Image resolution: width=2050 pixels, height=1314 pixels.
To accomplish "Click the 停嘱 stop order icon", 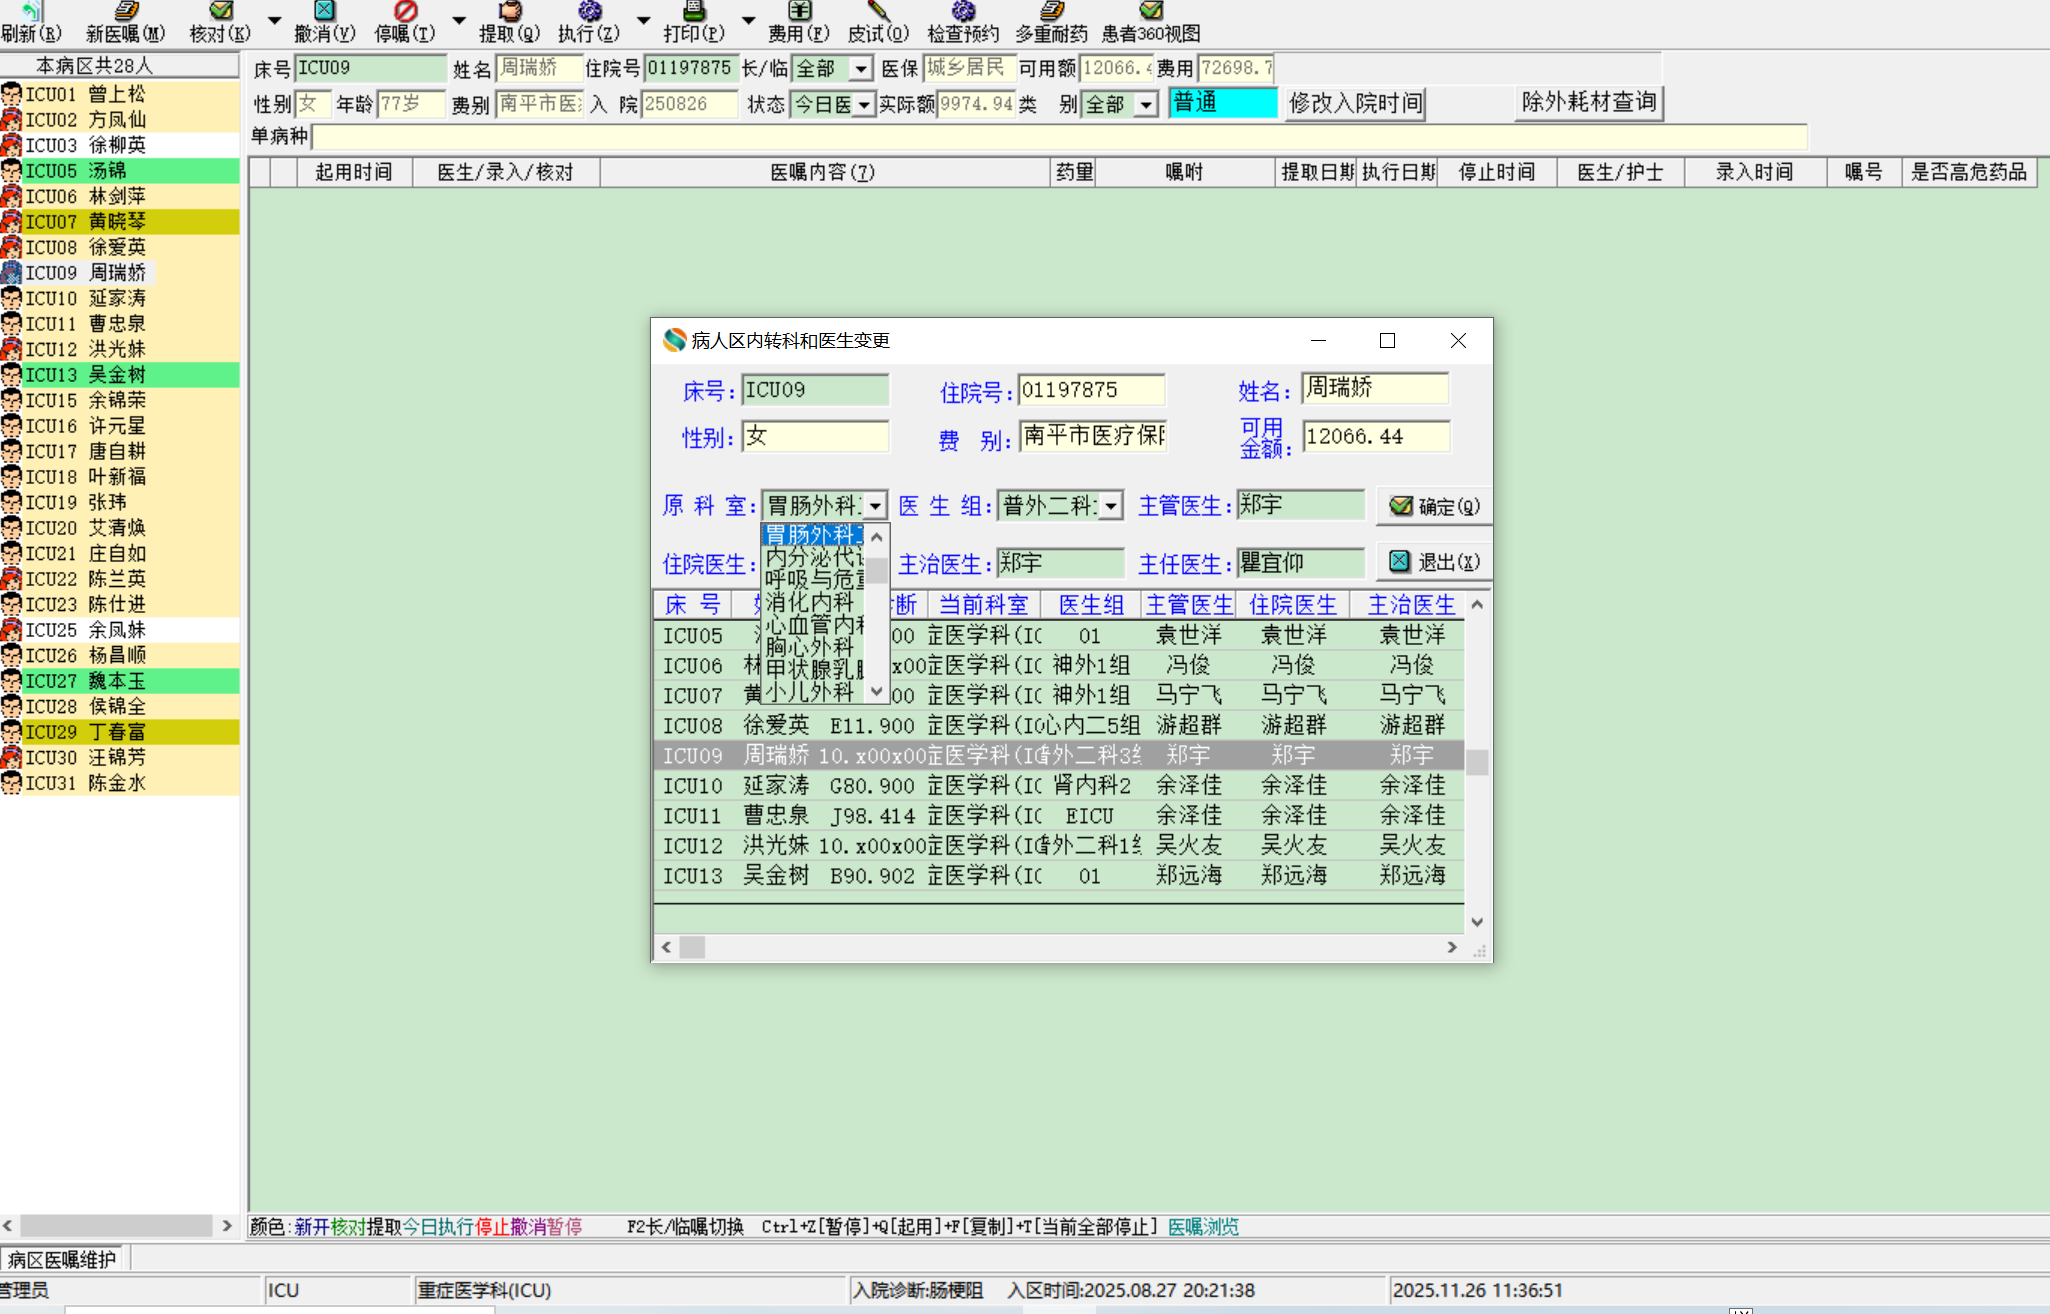I will (x=405, y=12).
